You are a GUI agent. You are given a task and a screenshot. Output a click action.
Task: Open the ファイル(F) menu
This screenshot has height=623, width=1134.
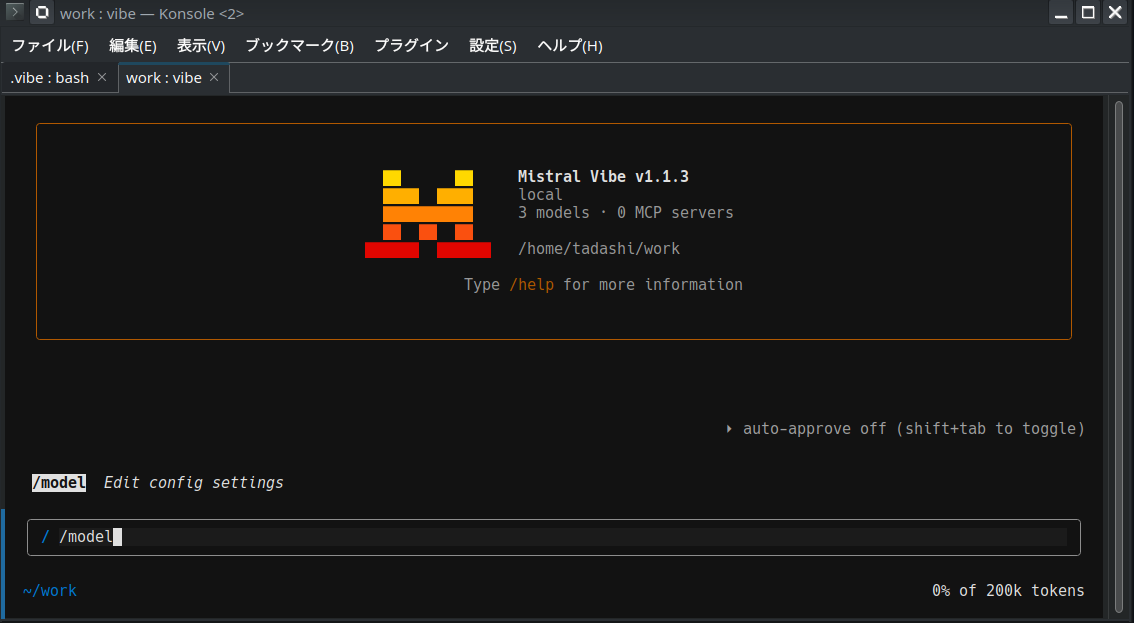point(50,46)
